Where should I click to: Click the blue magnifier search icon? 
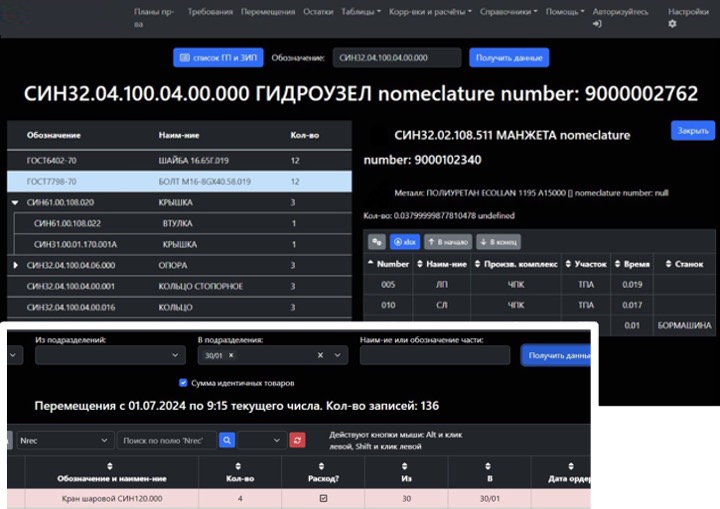pyautogui.click(x=227, y=440)
